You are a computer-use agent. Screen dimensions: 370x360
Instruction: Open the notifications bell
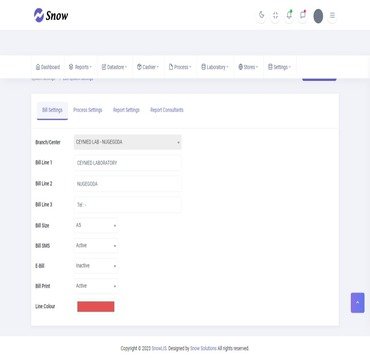pos(289,15)
